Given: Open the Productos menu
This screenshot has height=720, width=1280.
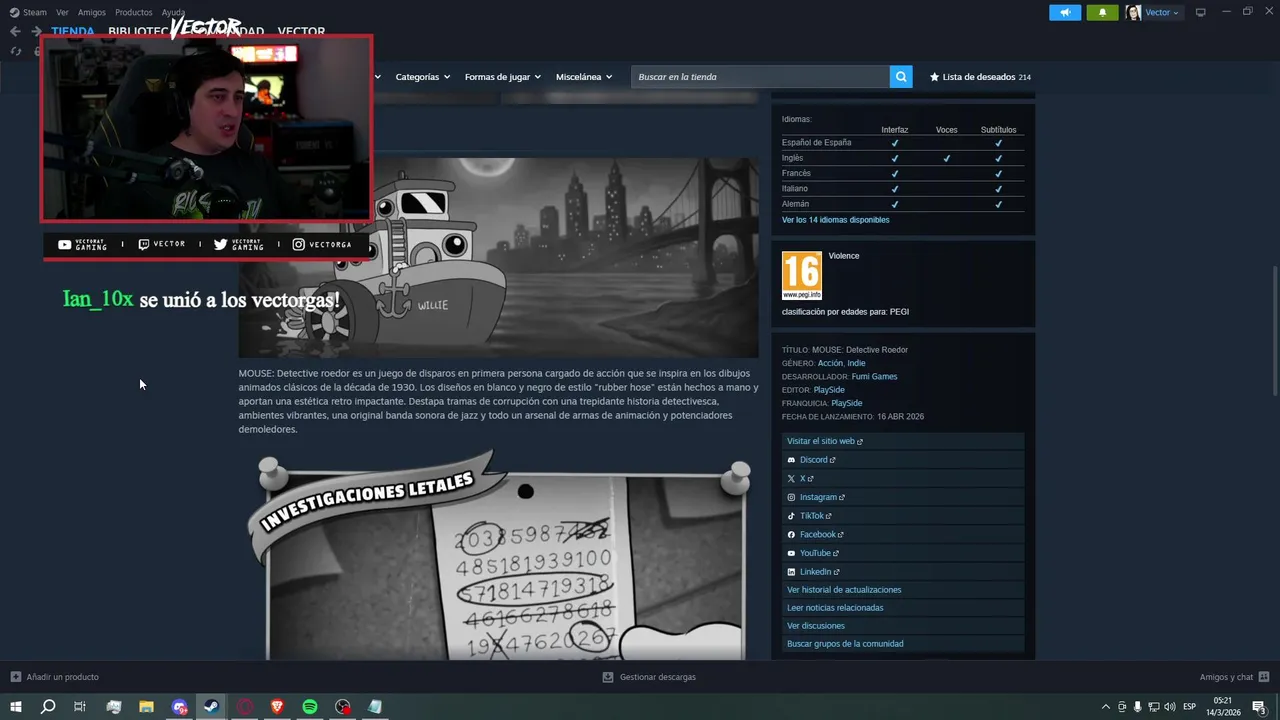Looking at the screenshot, I should pos(133,12).
